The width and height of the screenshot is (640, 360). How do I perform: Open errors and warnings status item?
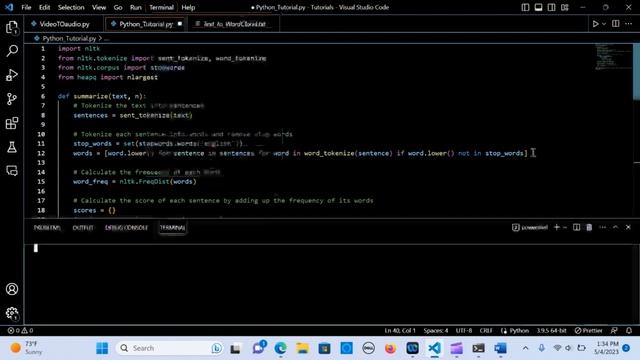[x=20, y=331]
